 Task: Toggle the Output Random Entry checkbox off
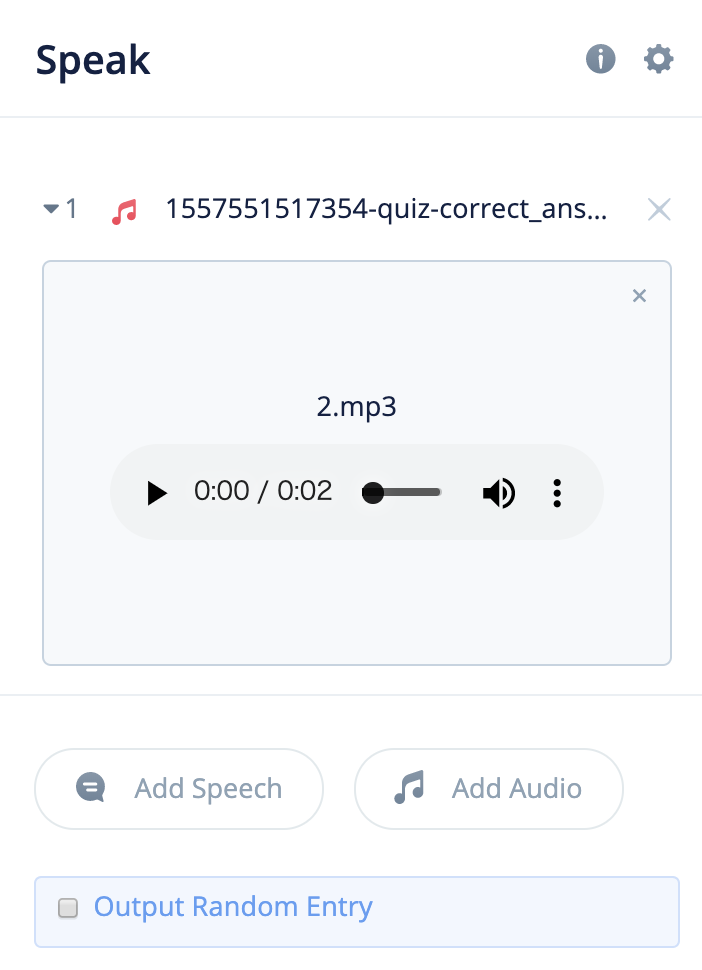68,907
